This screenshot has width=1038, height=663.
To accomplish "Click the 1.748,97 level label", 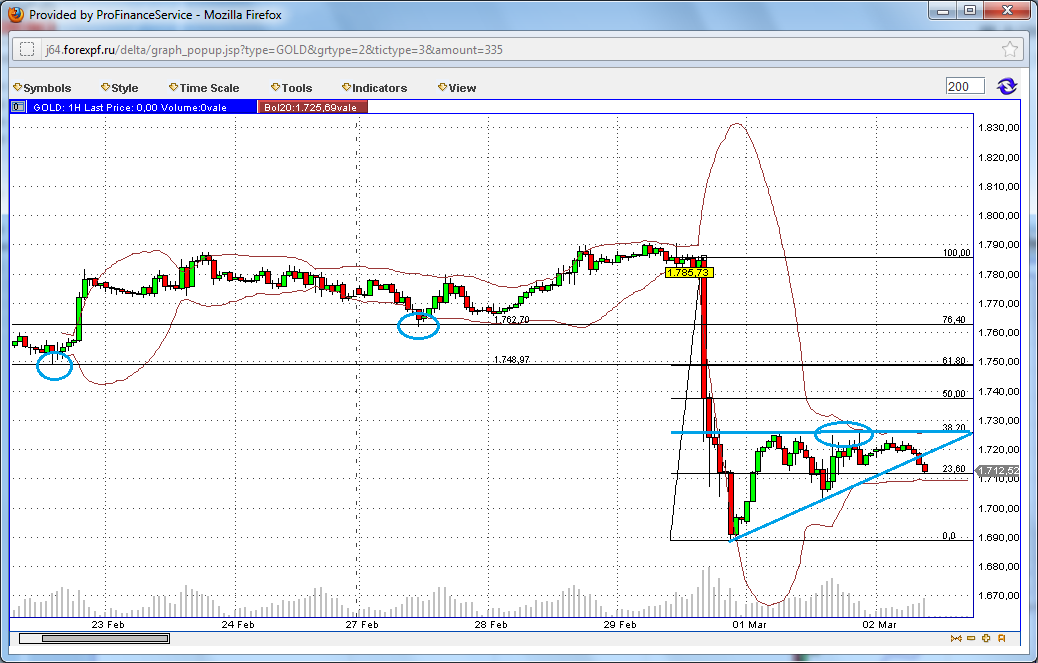I will click(512, 360).
